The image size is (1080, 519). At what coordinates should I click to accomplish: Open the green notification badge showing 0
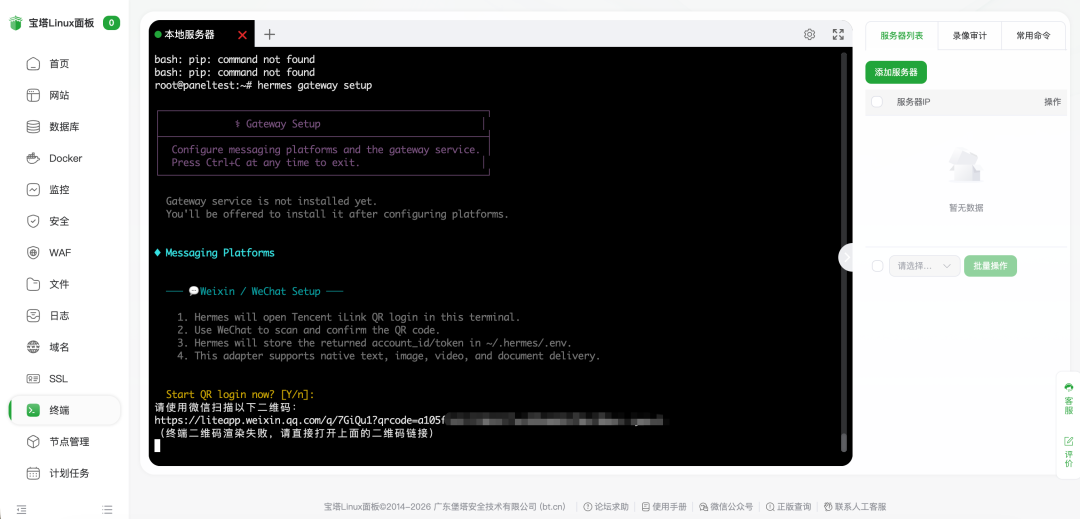pos(112,23)
